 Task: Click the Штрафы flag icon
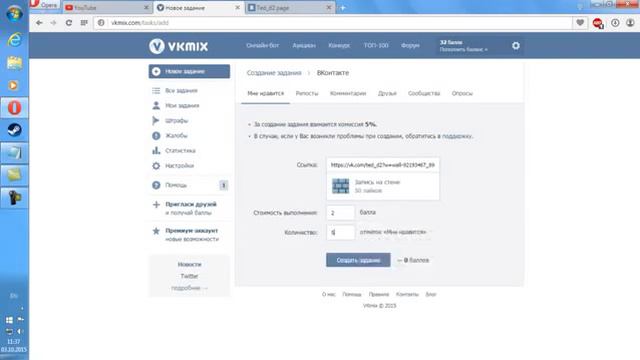[x=156, y=120]
